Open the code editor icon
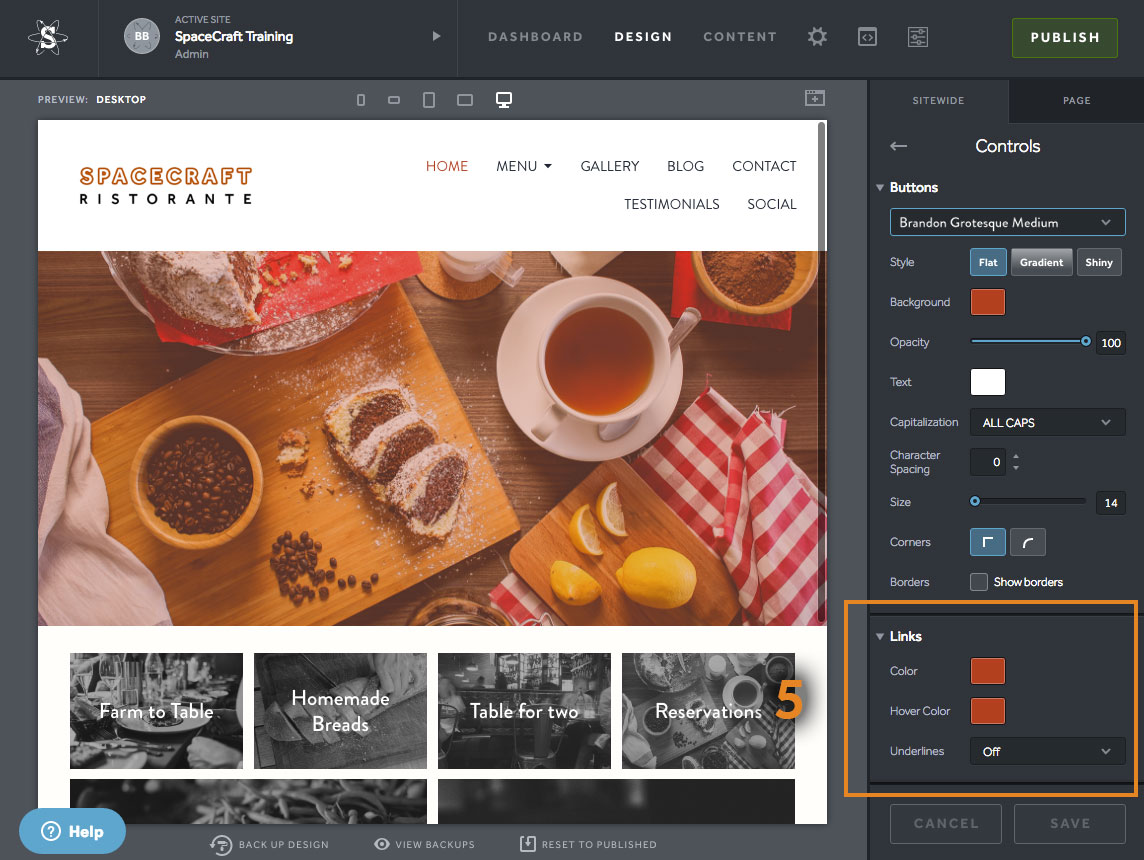The width and height of the screenshot is (1144, 860). click(867, 36)
